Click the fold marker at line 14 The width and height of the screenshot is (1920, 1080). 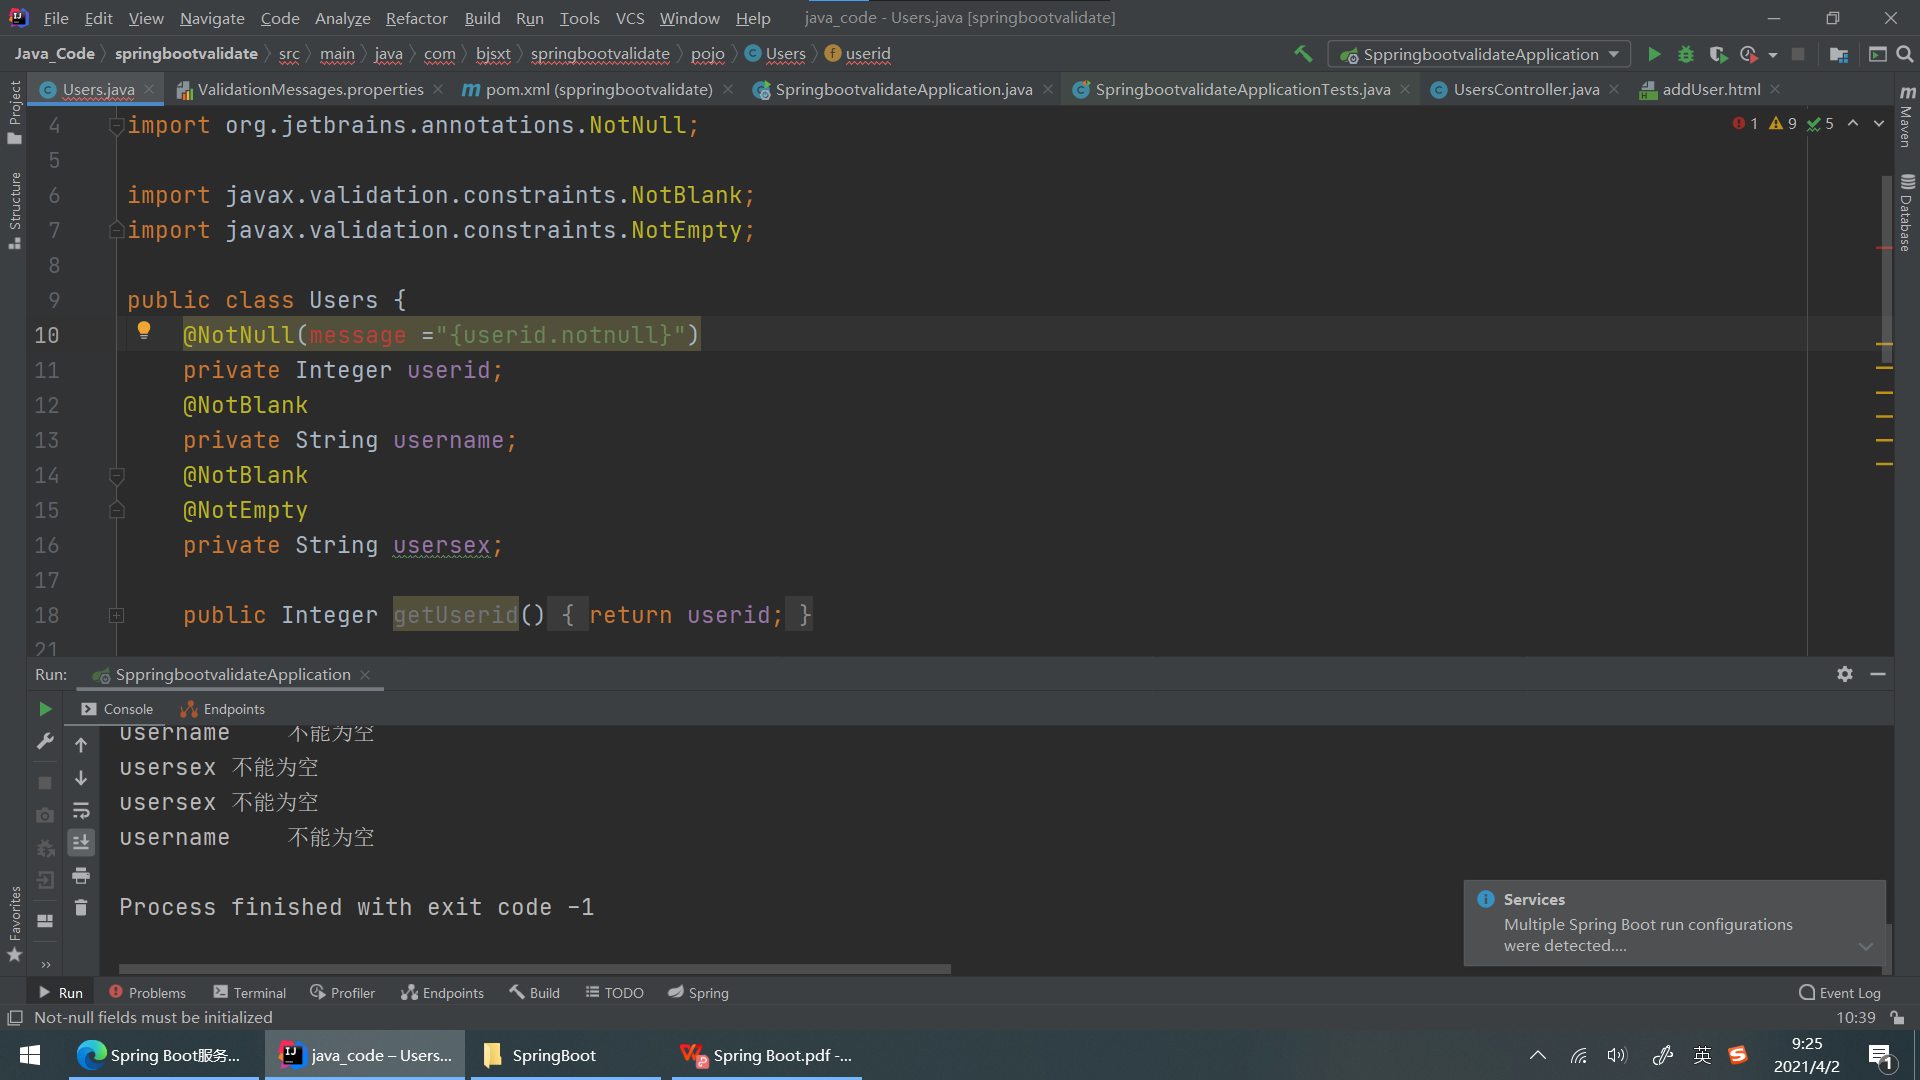tap(116, 475)
